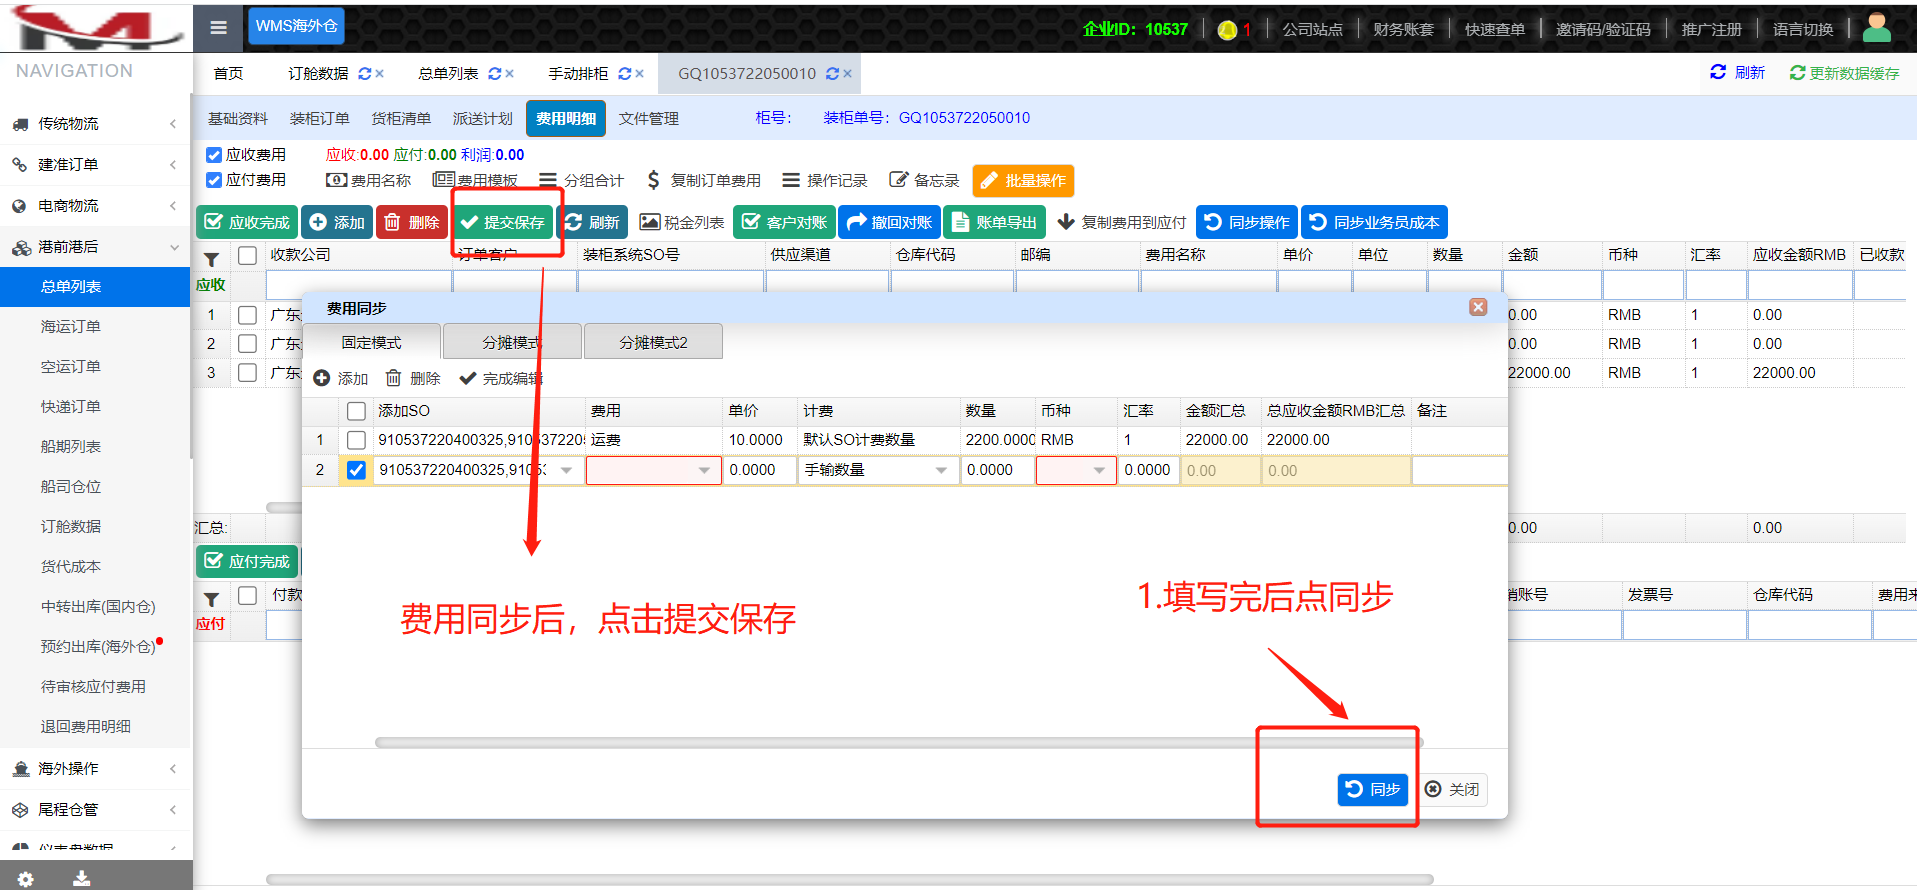Click the green 提交保存 button

[x=503, y=222]
